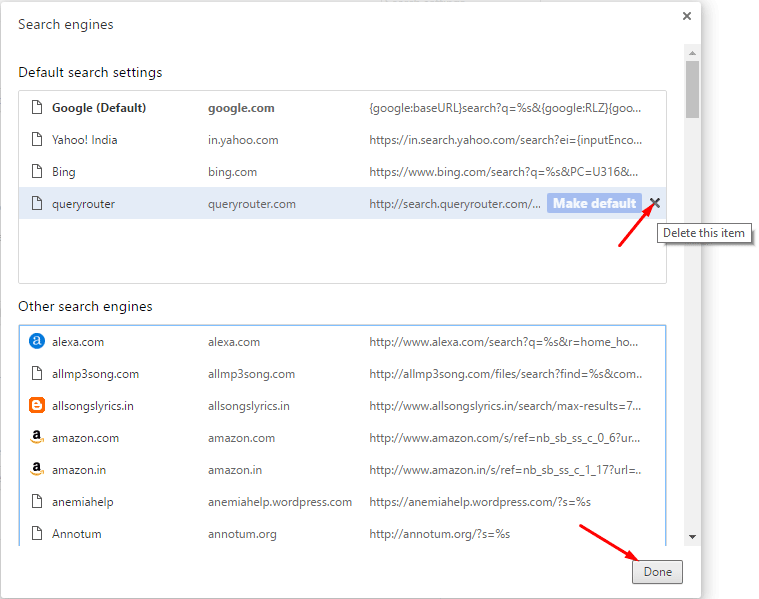Click the allmp3song.com/files/search URL
Image resolution: width=759 pixels, height=599 pixels.
[505, 374]
